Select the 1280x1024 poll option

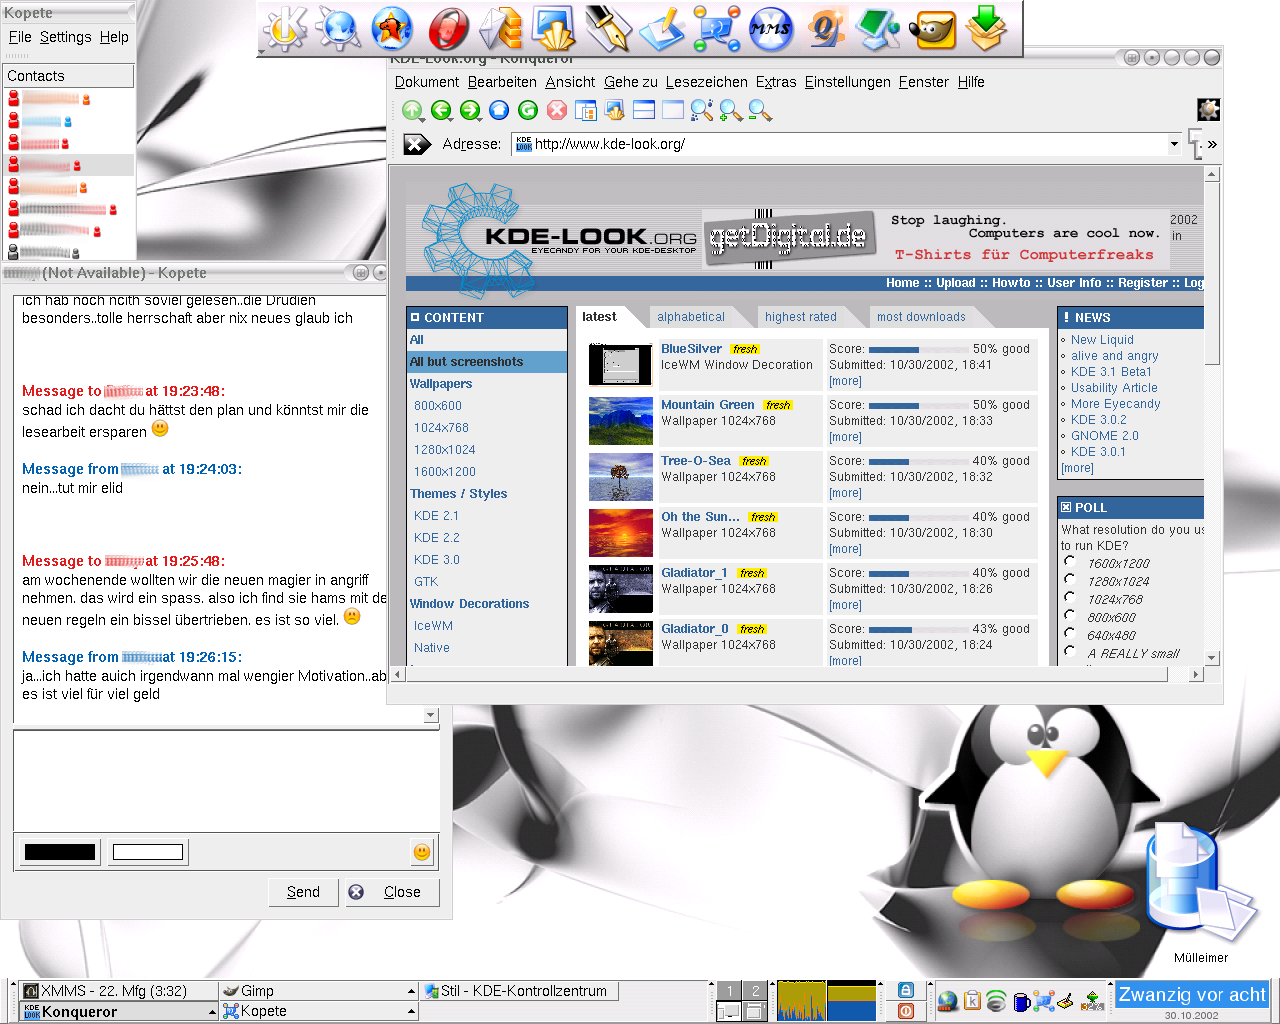(1069, 580)
